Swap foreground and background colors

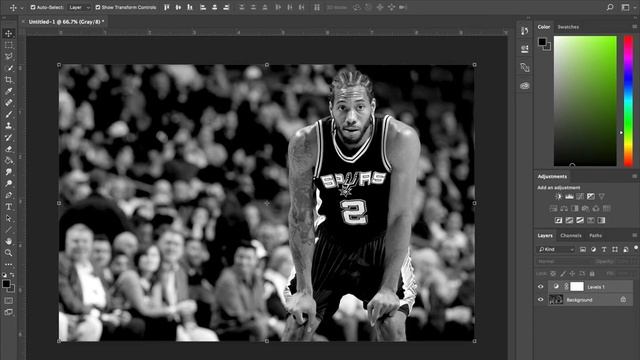click(x=13, y=275)
